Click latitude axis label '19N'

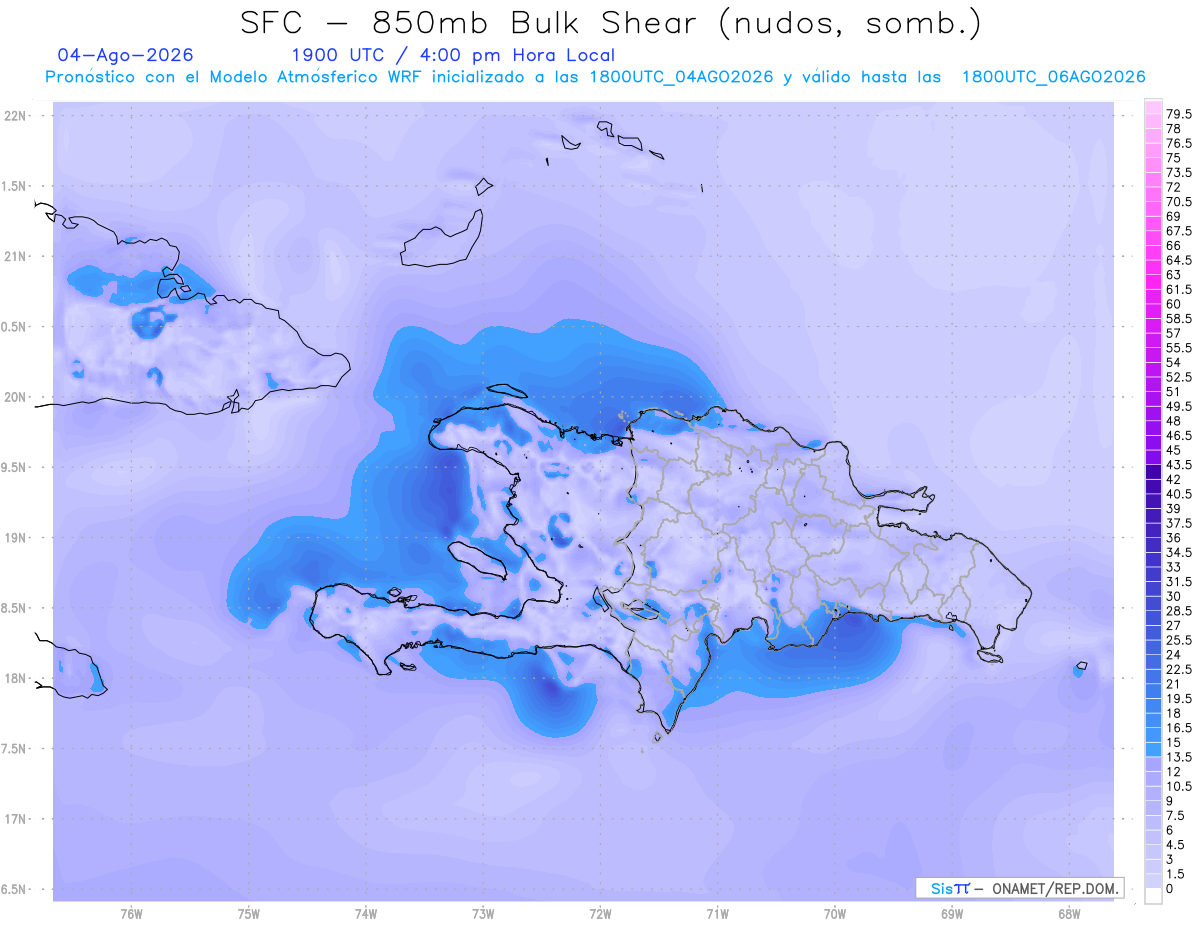(15, 538)
